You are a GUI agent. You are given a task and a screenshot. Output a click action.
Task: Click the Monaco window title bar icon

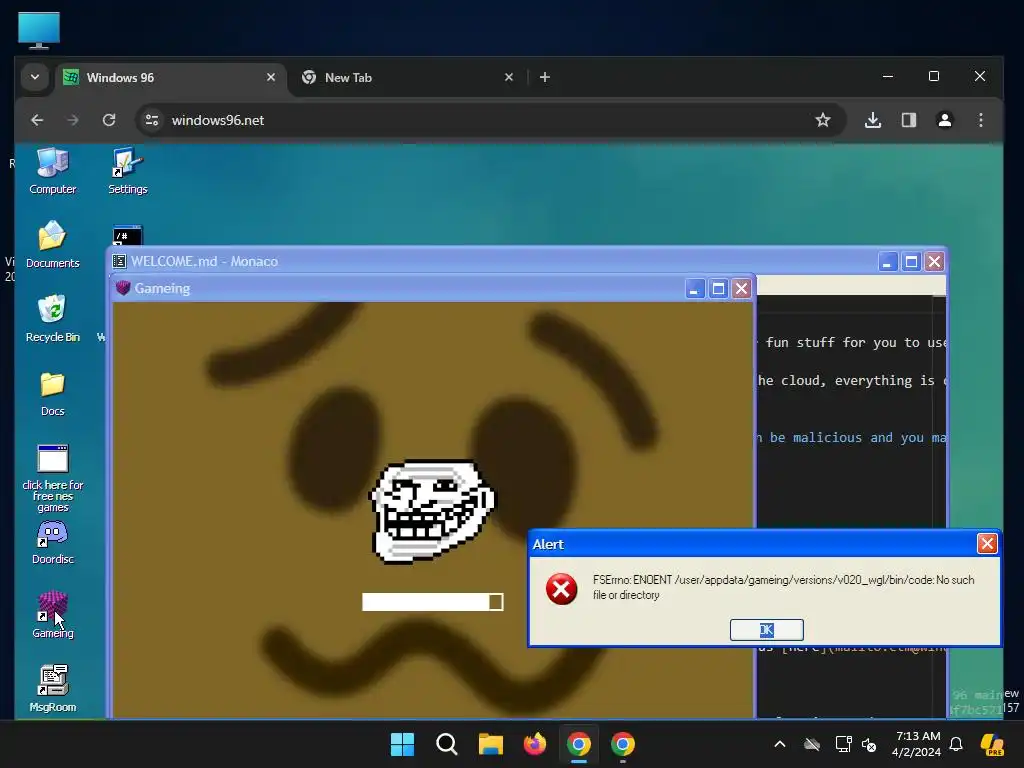119,261
